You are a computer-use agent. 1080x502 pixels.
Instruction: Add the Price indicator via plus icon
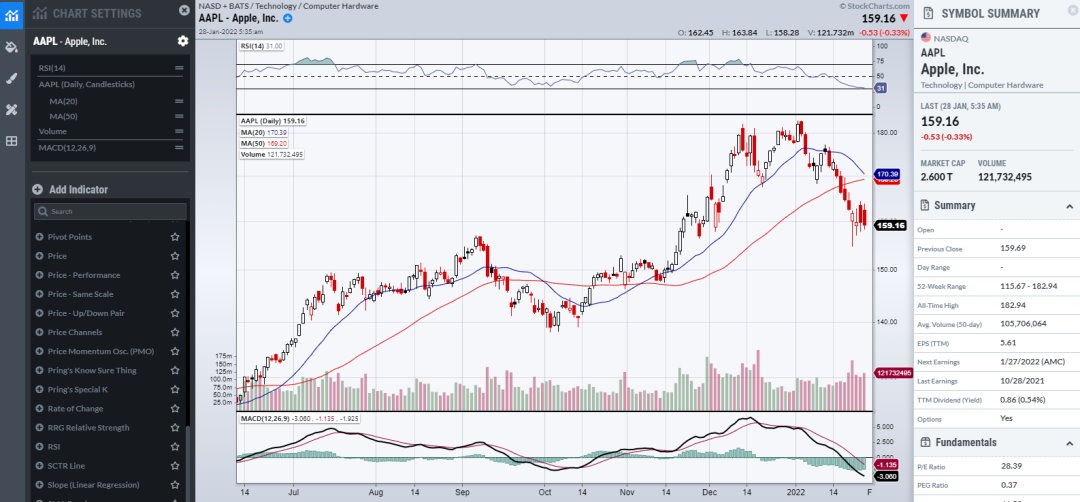tap(39, 256)
